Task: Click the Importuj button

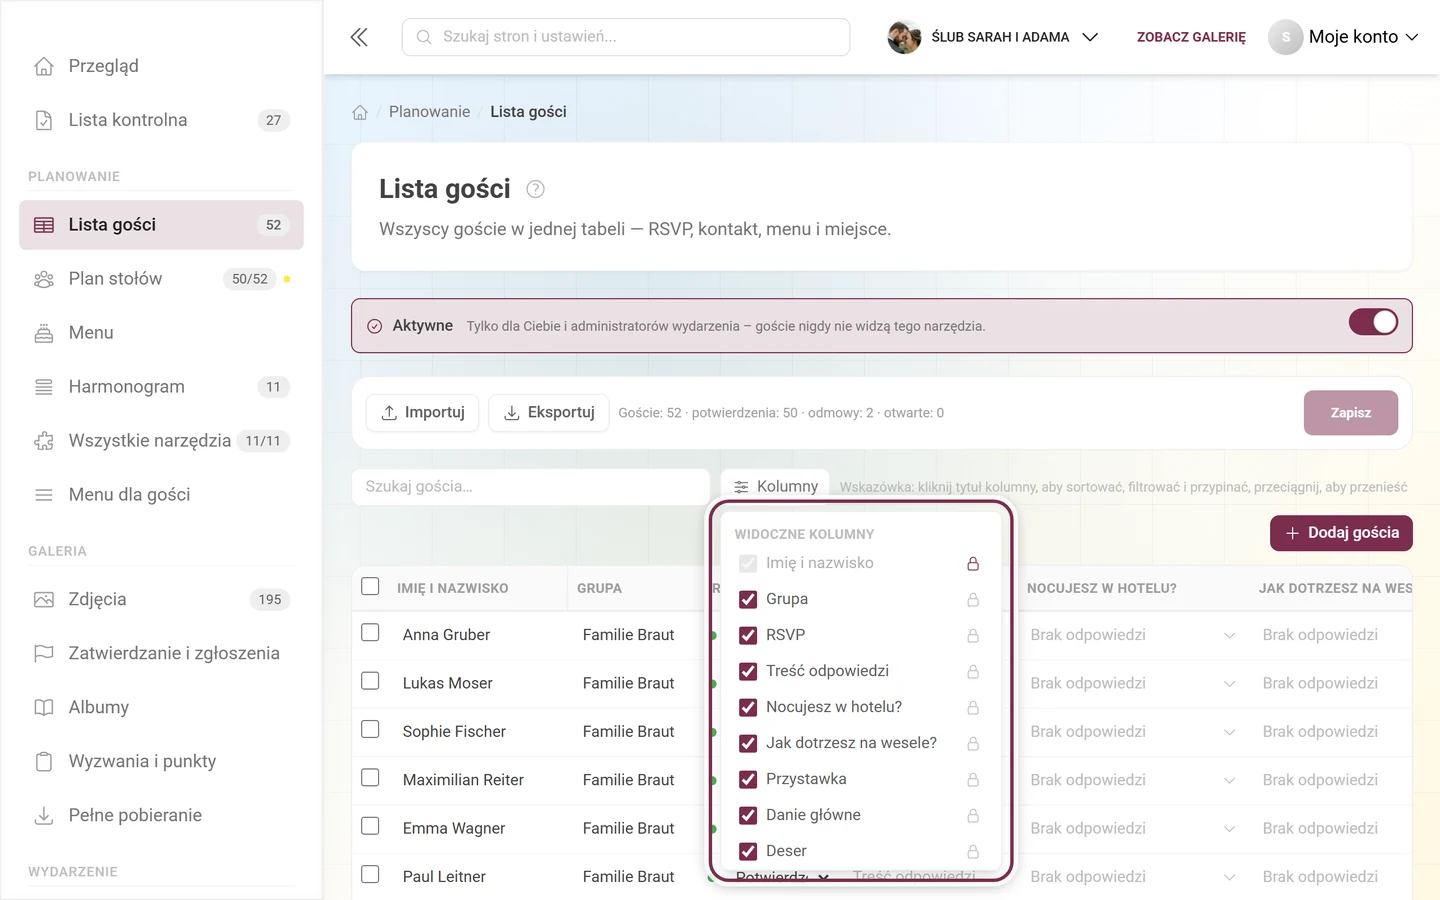Action: coord(423,413)
